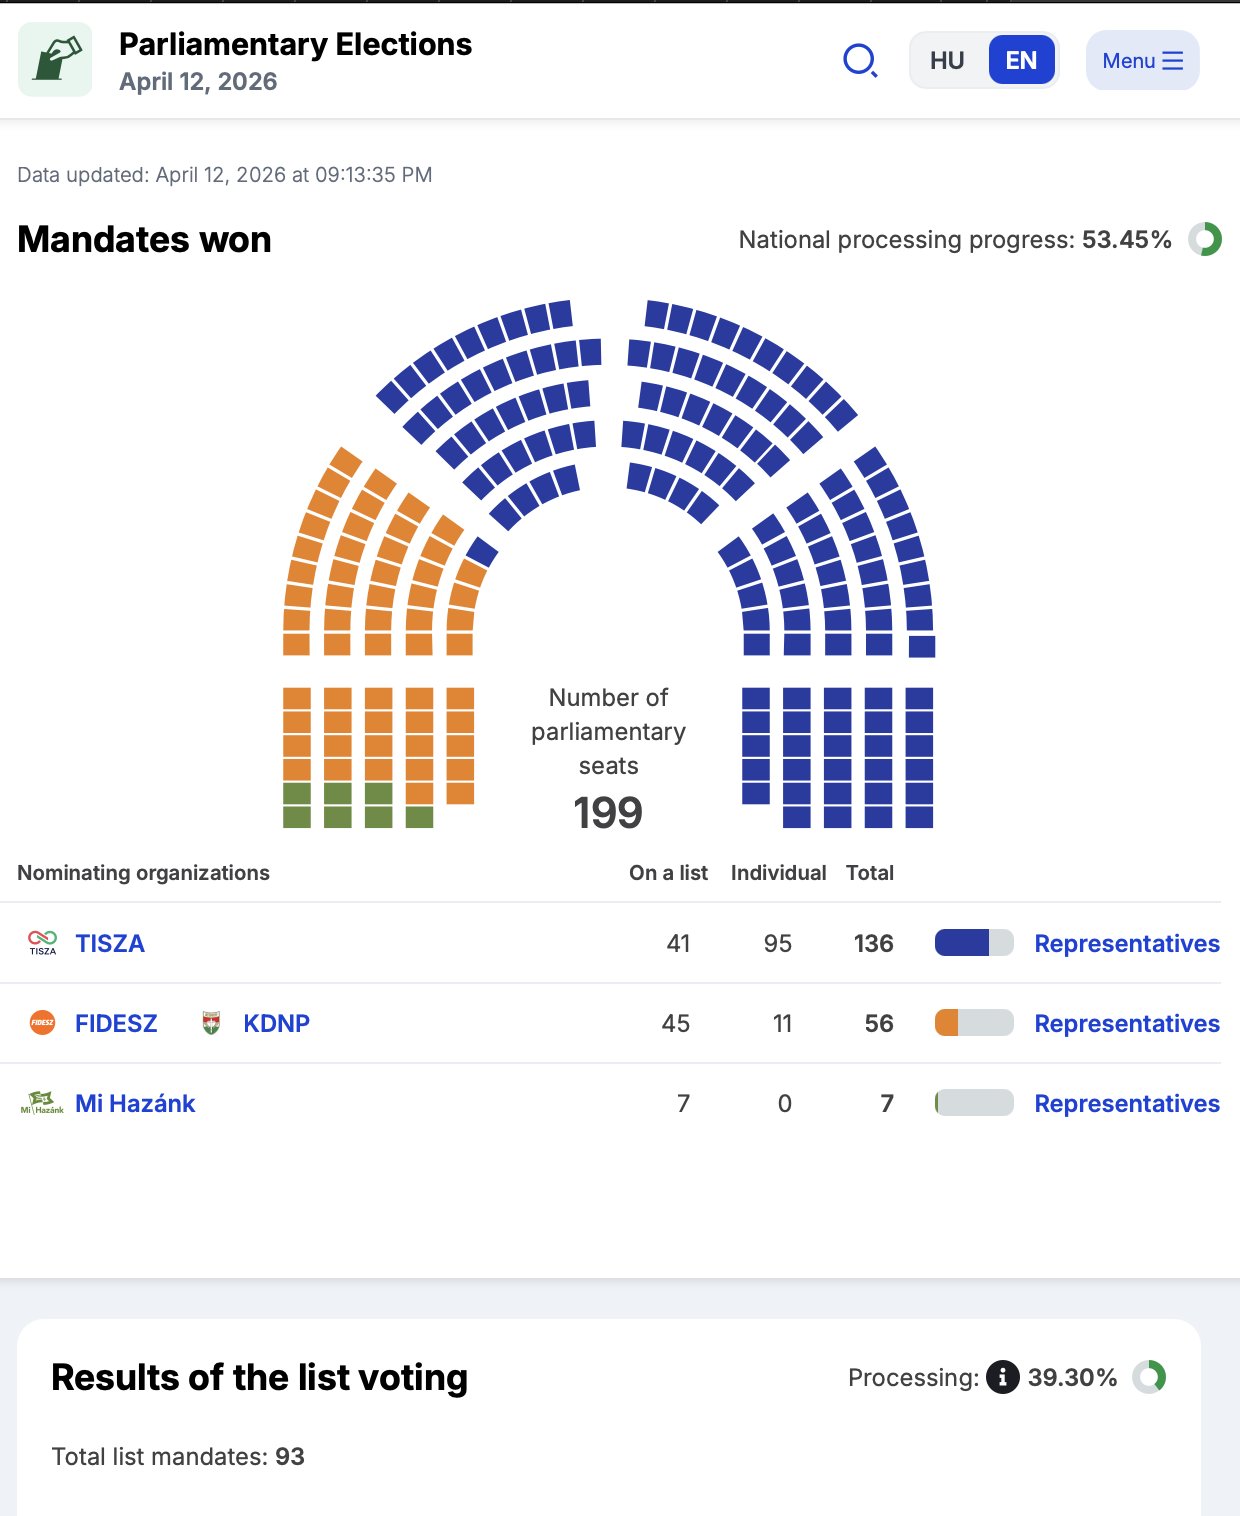The width and height of the screenshot is (1240, 1516).
Task: View TISZA Representatives list
Action: [x=1127, y=943]
